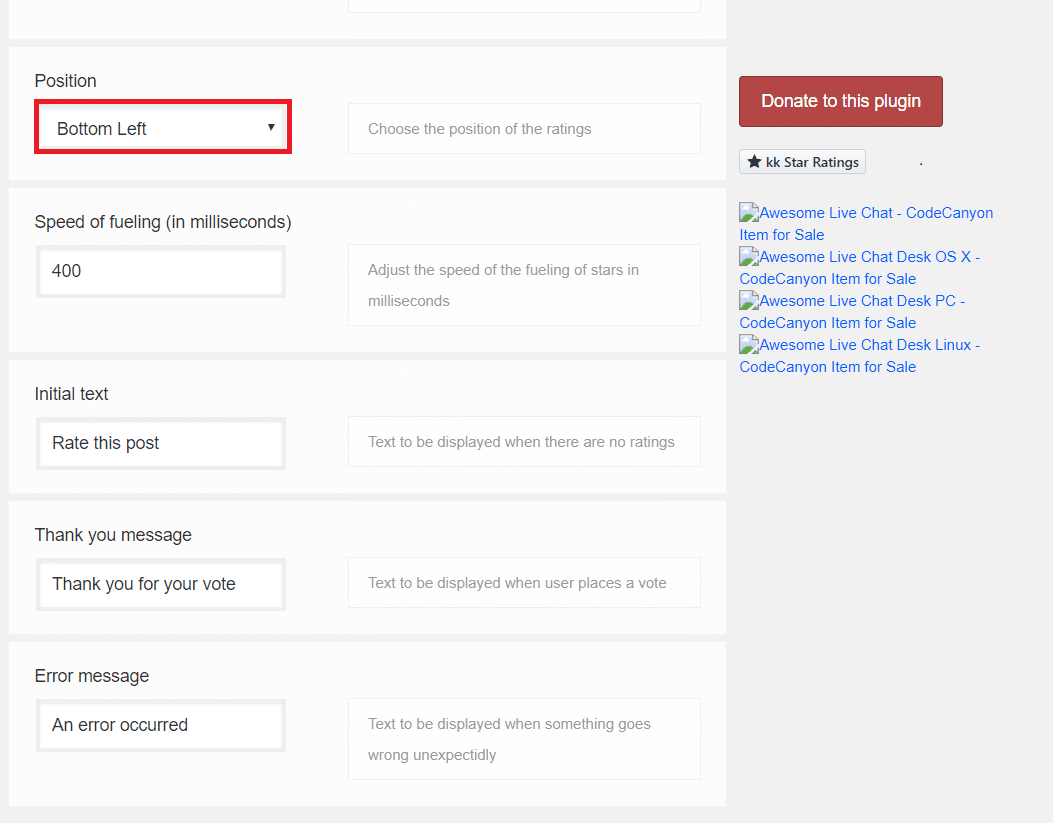Click into the Error message input field
Image resolution: width=1053 pixels, height=823 pixels.
point(161,725)
